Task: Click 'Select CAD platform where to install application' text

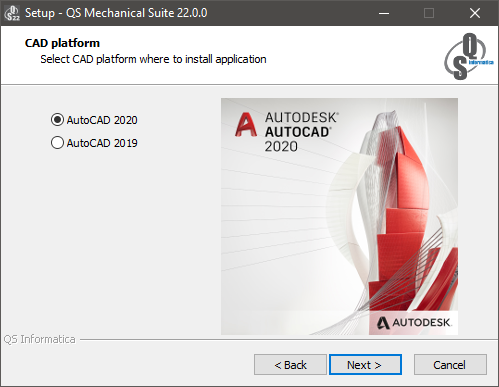Action: click(153, 59)
